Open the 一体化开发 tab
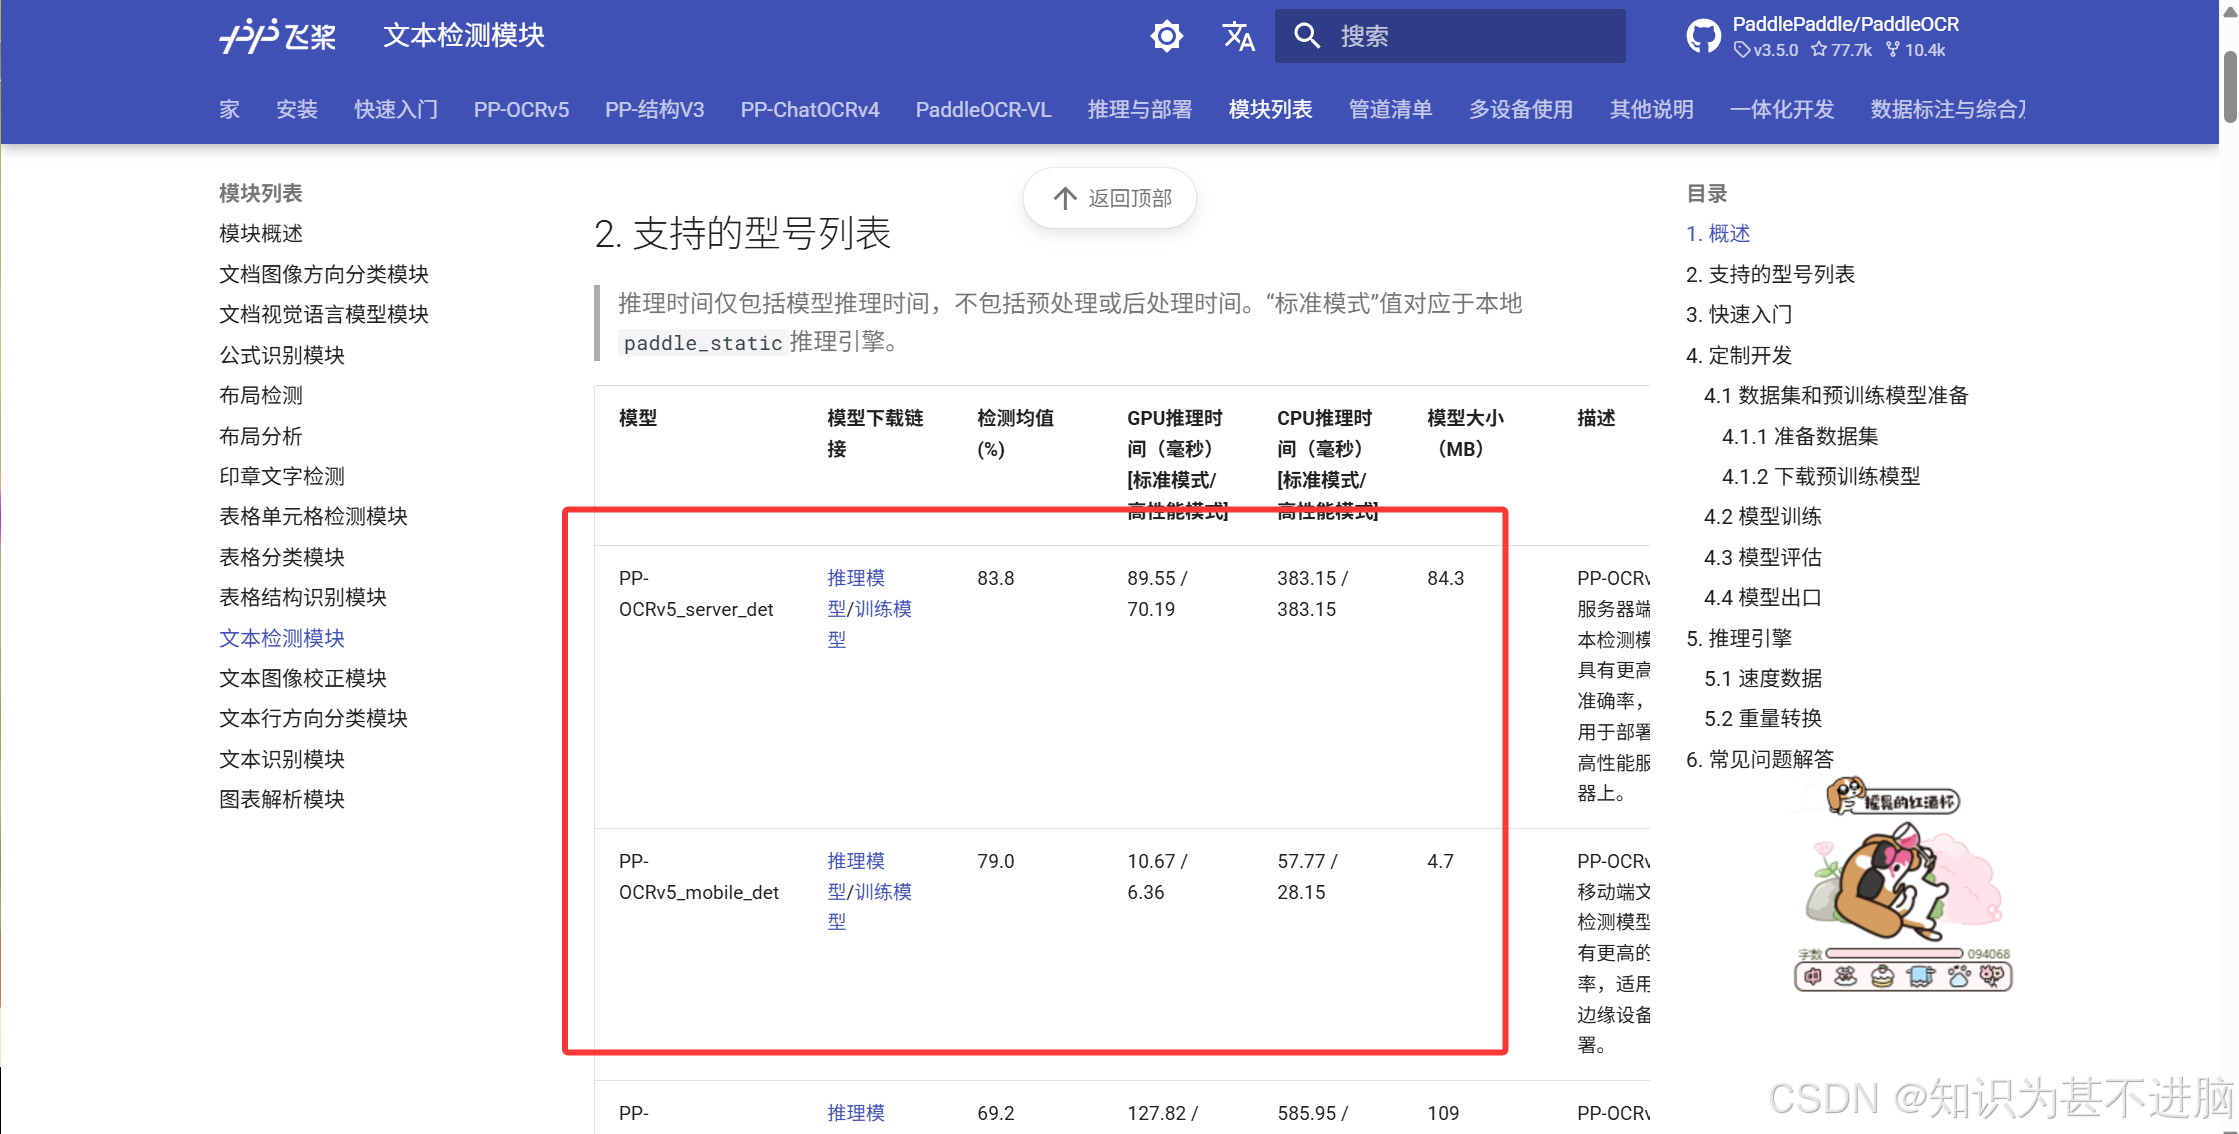This screenshot has width=2239, height=1134. coord(1782,110)
